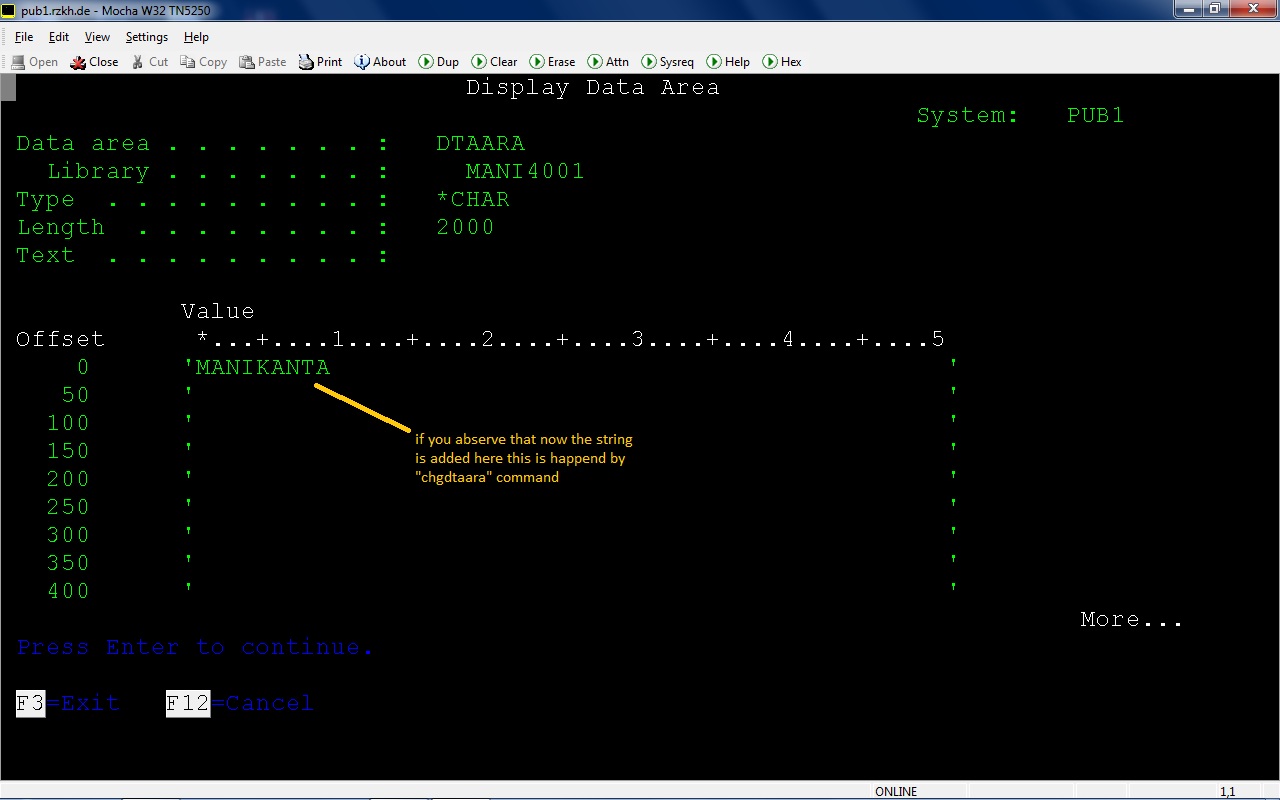Image resolution: width=1280 pixels, height=800 pixels.
Task: Click the Print toolbar icon
Action: click(319, 61)
